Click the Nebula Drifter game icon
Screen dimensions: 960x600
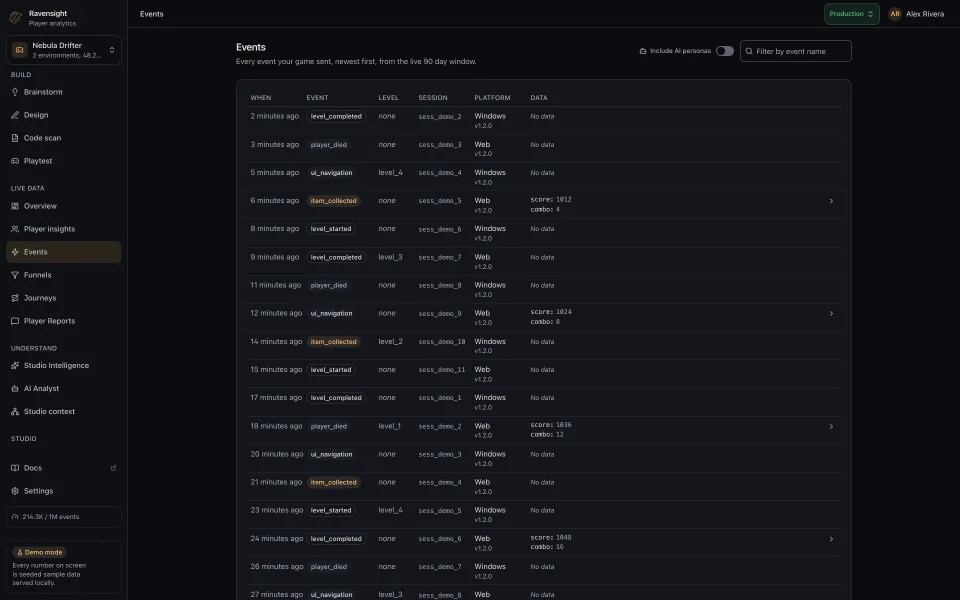20,50
